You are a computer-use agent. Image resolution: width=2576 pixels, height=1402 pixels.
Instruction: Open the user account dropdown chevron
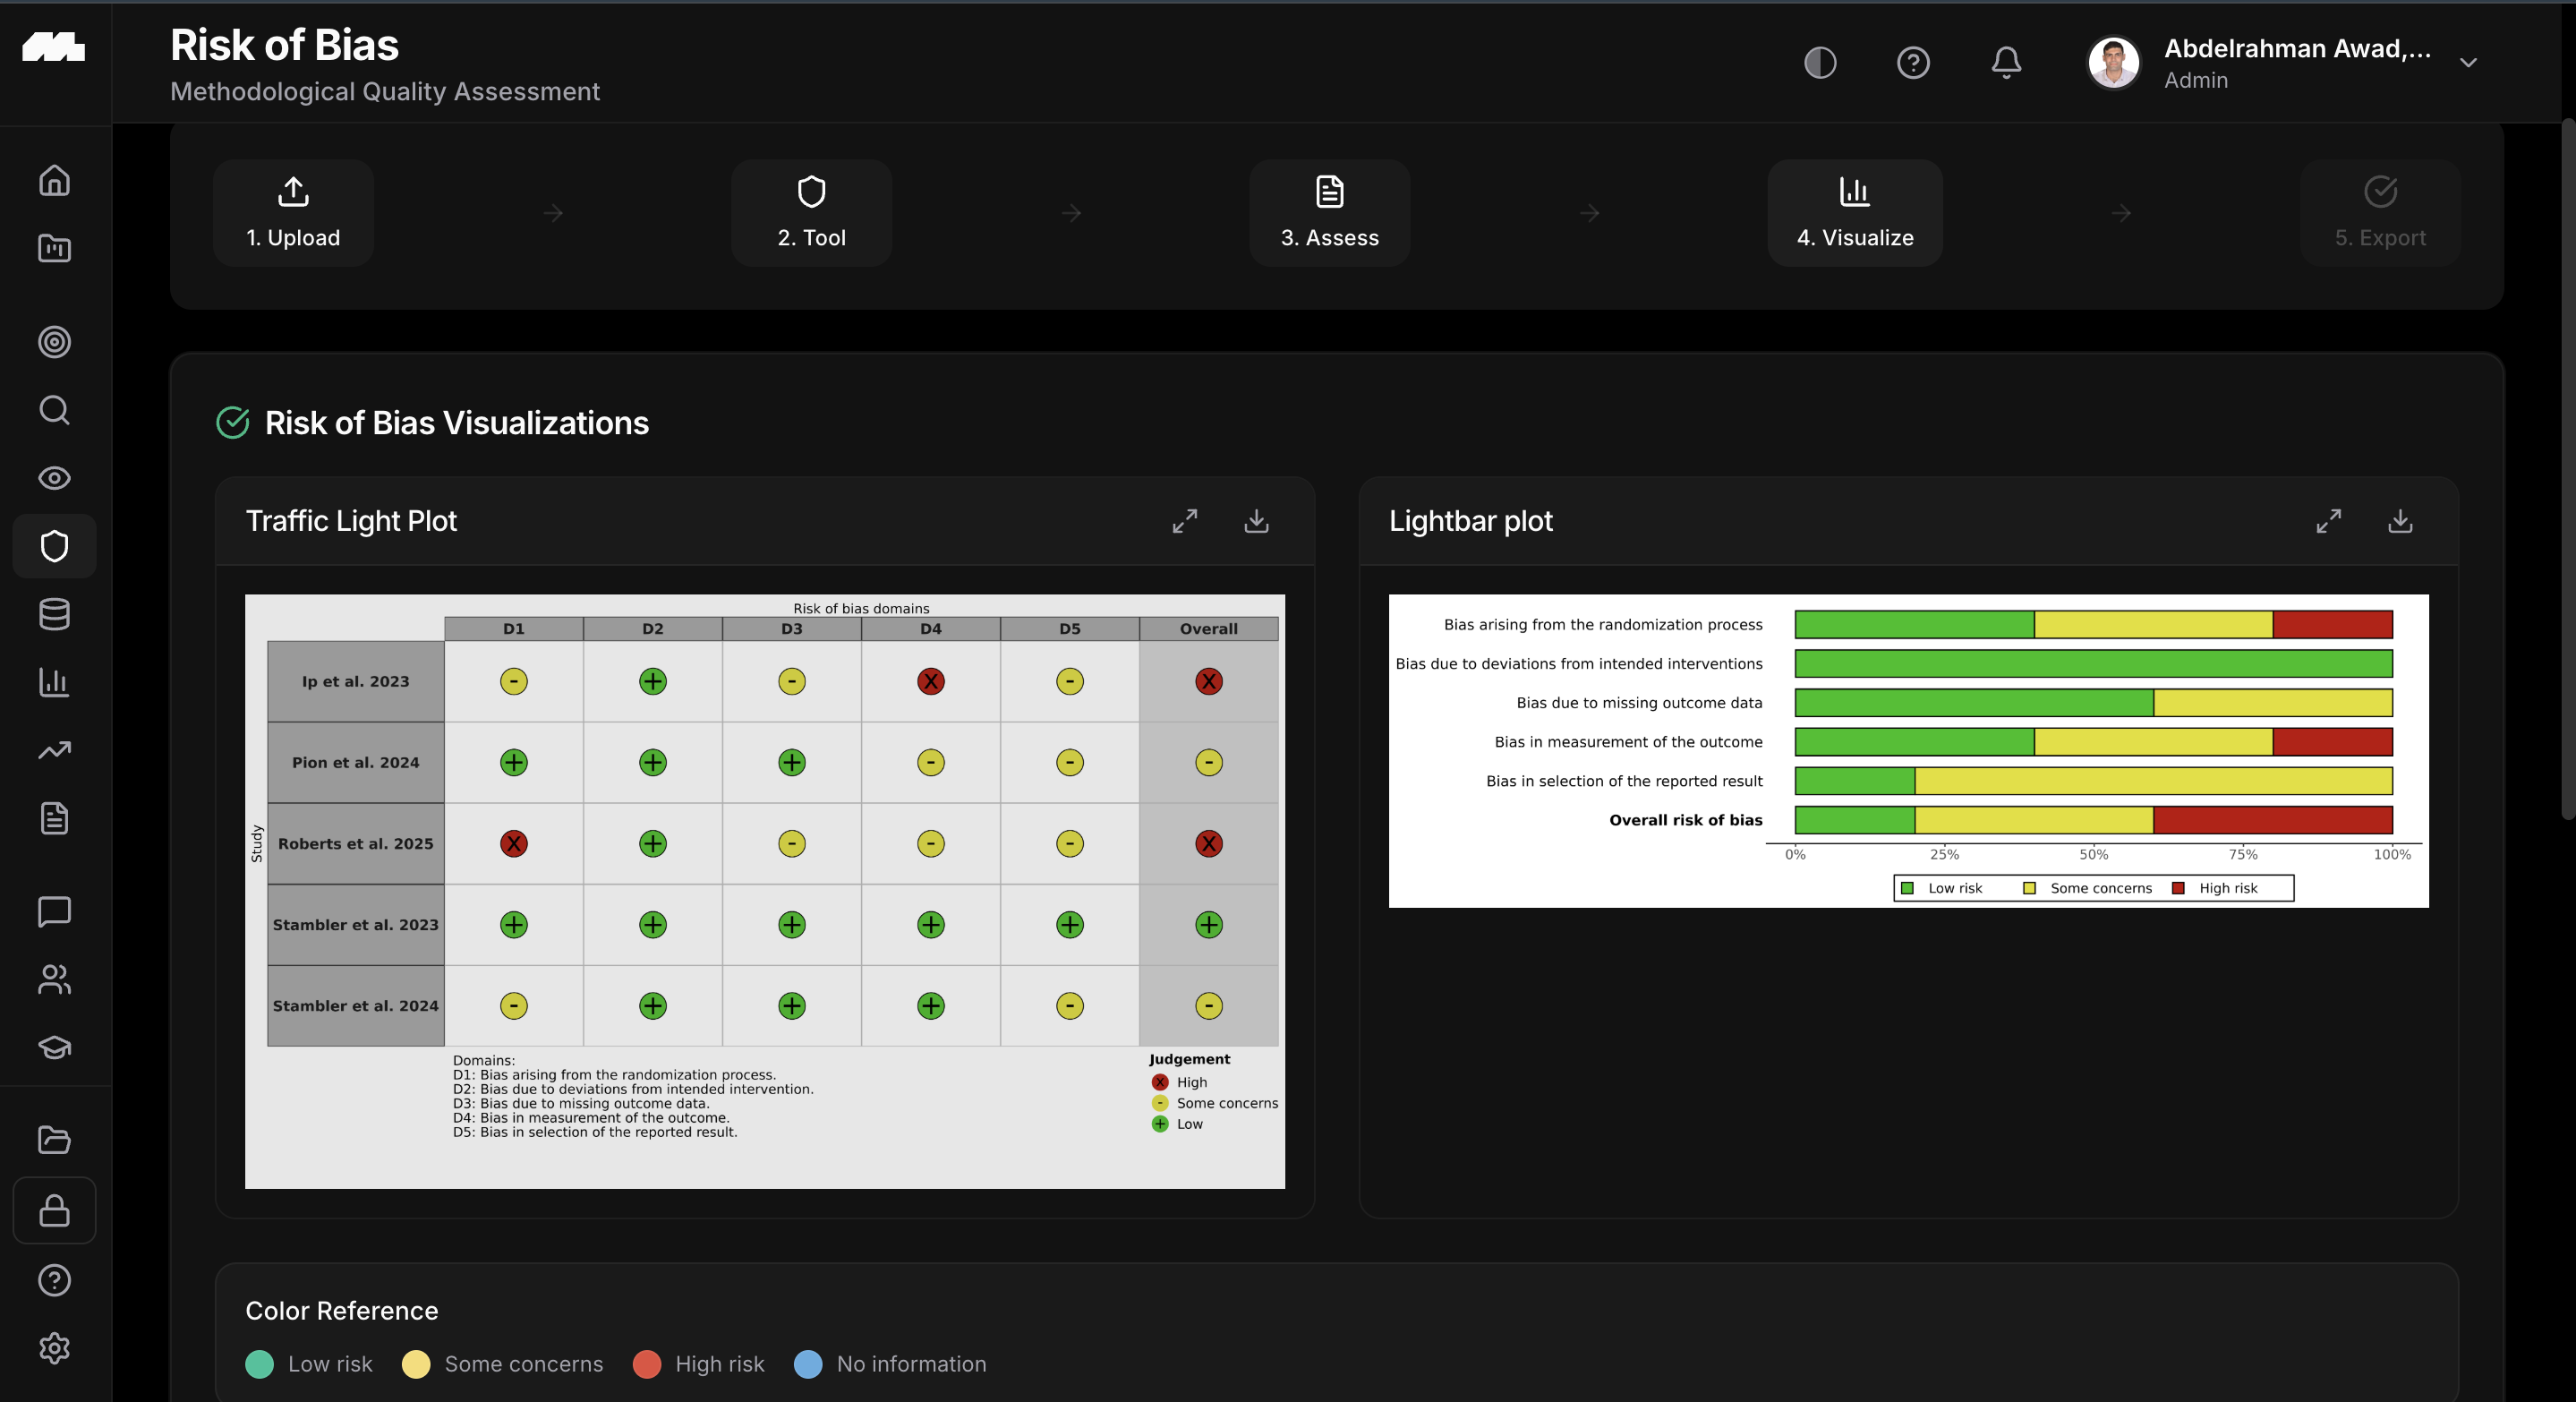[x=2467, y=63]
